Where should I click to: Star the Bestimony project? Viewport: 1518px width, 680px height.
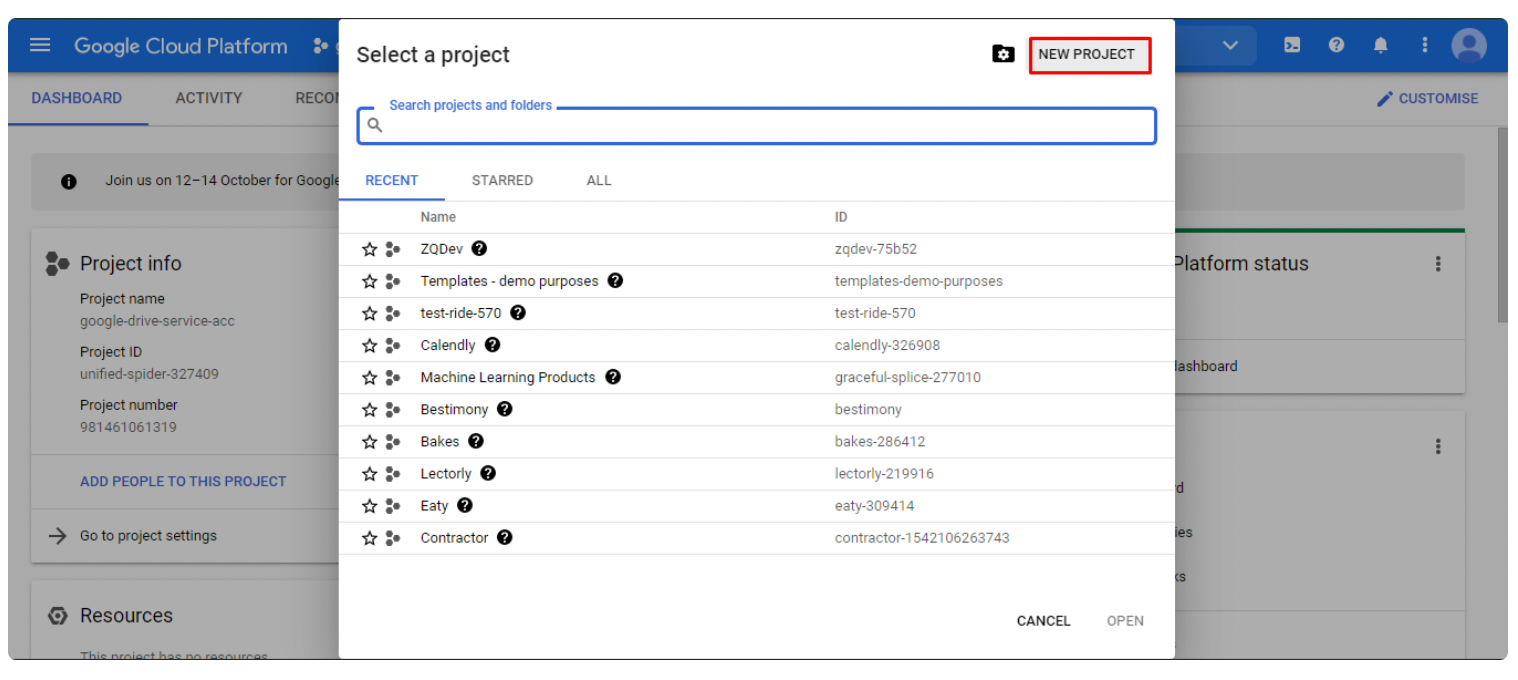point(369,409)
